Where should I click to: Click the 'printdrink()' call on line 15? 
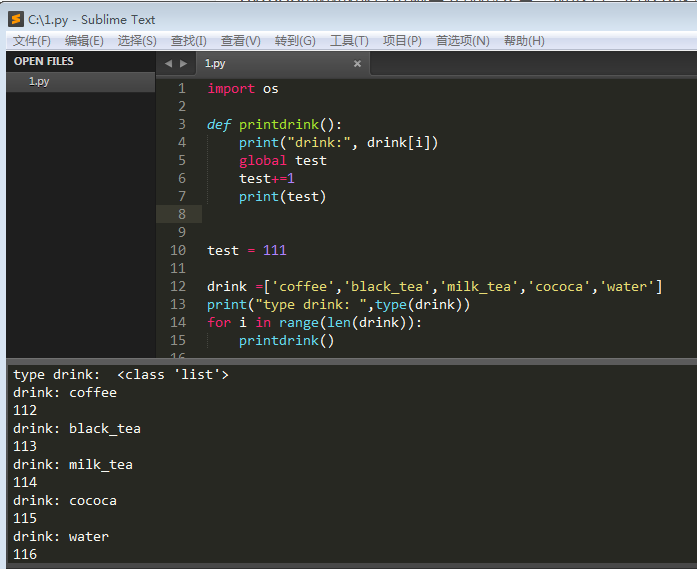[x=286, y=341]
